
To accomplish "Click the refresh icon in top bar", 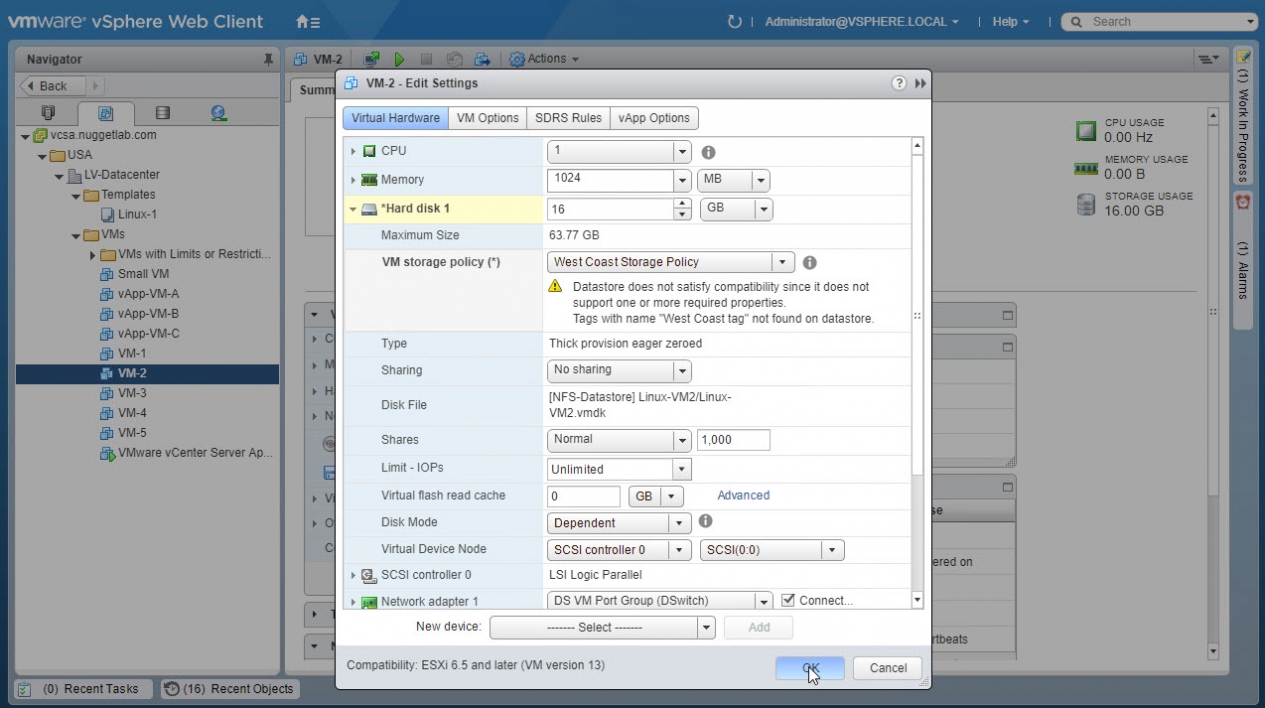I will click(x=735, y=21).
